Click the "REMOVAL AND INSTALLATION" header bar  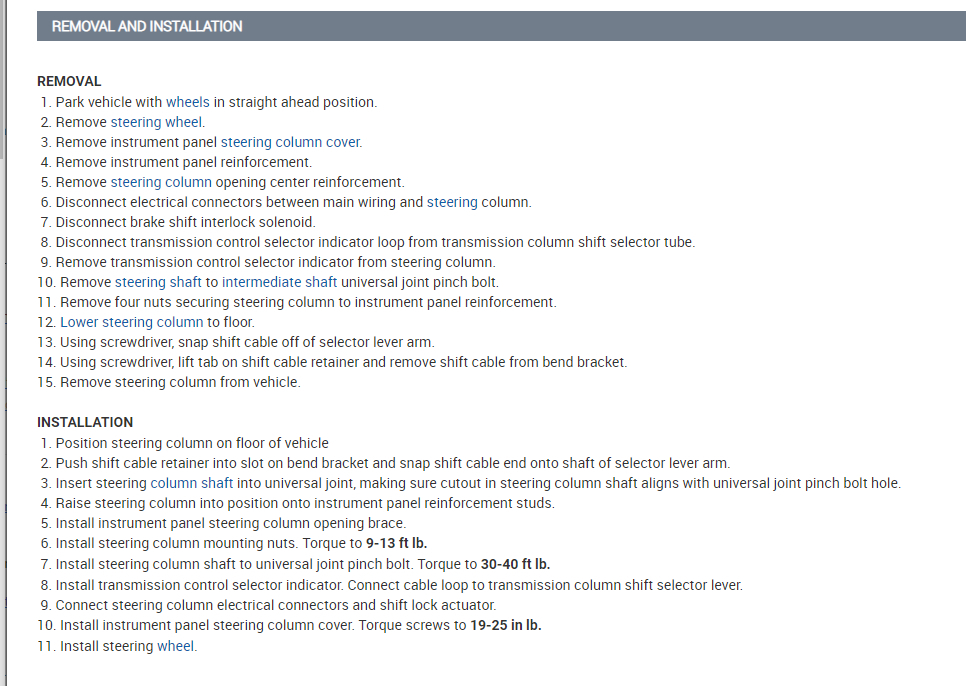[501, 26]
